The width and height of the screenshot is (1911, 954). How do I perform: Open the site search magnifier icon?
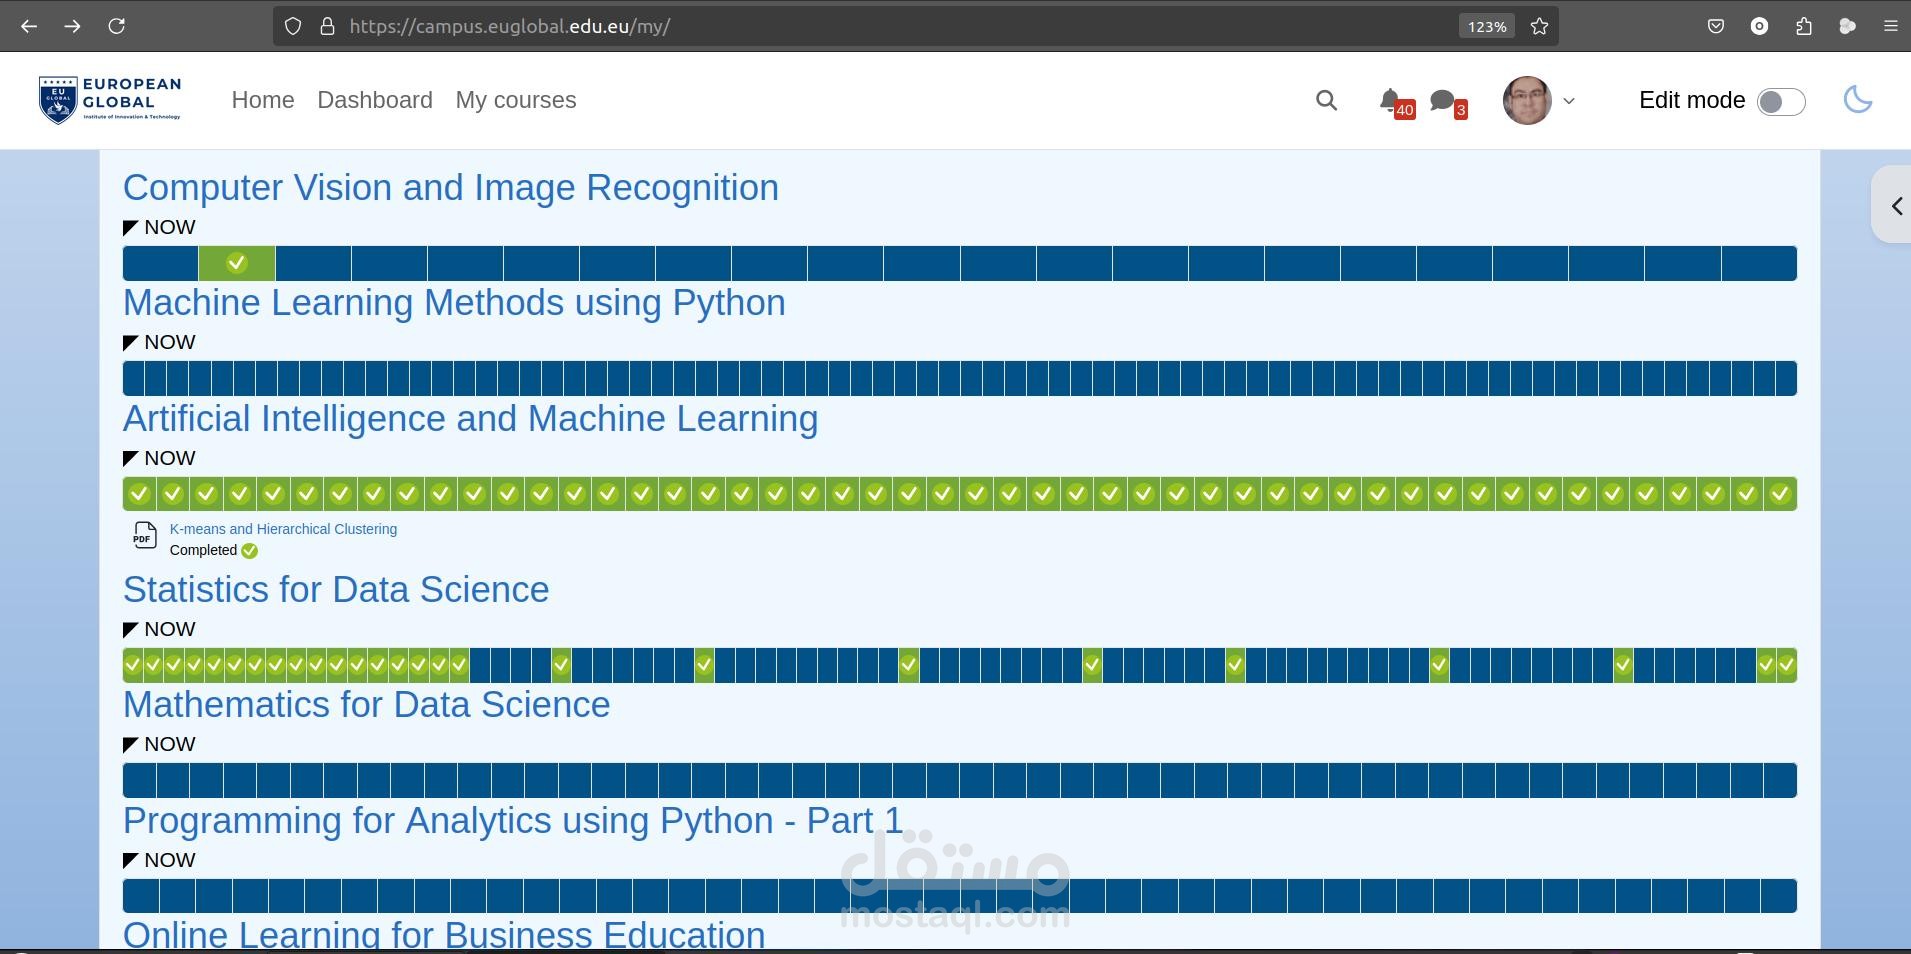[x=1326, y=100]
